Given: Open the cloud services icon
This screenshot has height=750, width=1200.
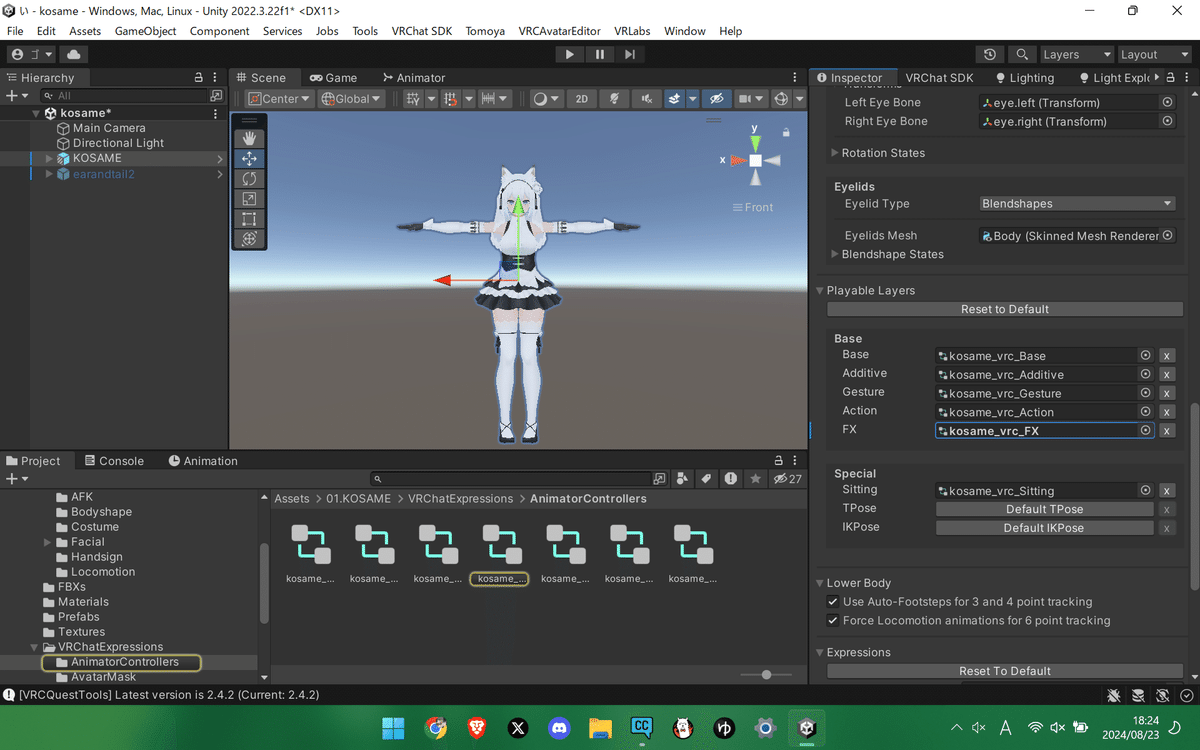Looking at the screenshot, I should tap(74, 55).
